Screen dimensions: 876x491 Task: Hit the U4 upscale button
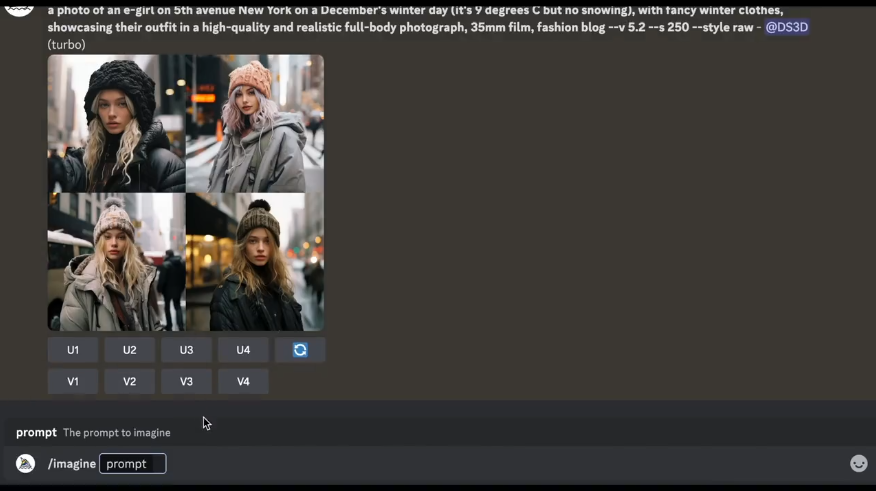point(243,350)
